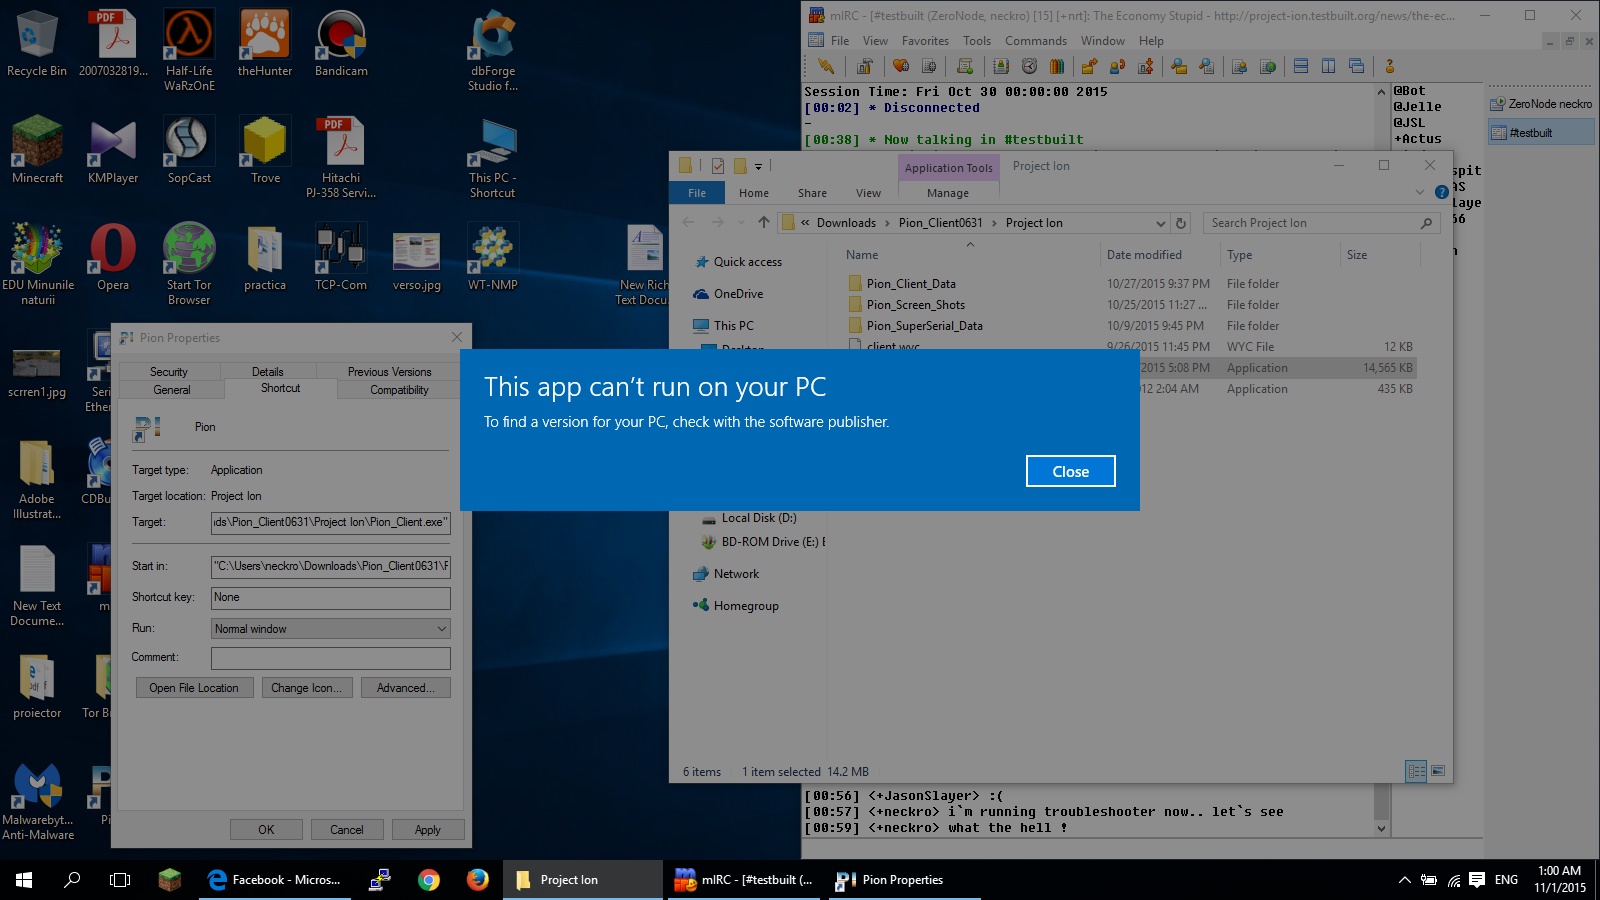Image resolution: width=1600 pixels, height=900 pixels.
Task: Expand Explorer address bar history dropdown
Action: point(1160,223)
